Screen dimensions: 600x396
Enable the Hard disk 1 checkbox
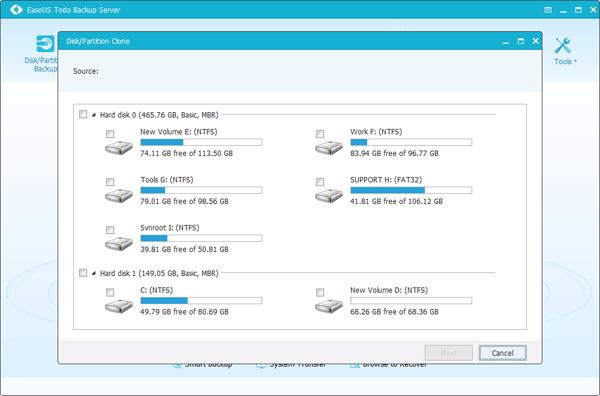83,273
